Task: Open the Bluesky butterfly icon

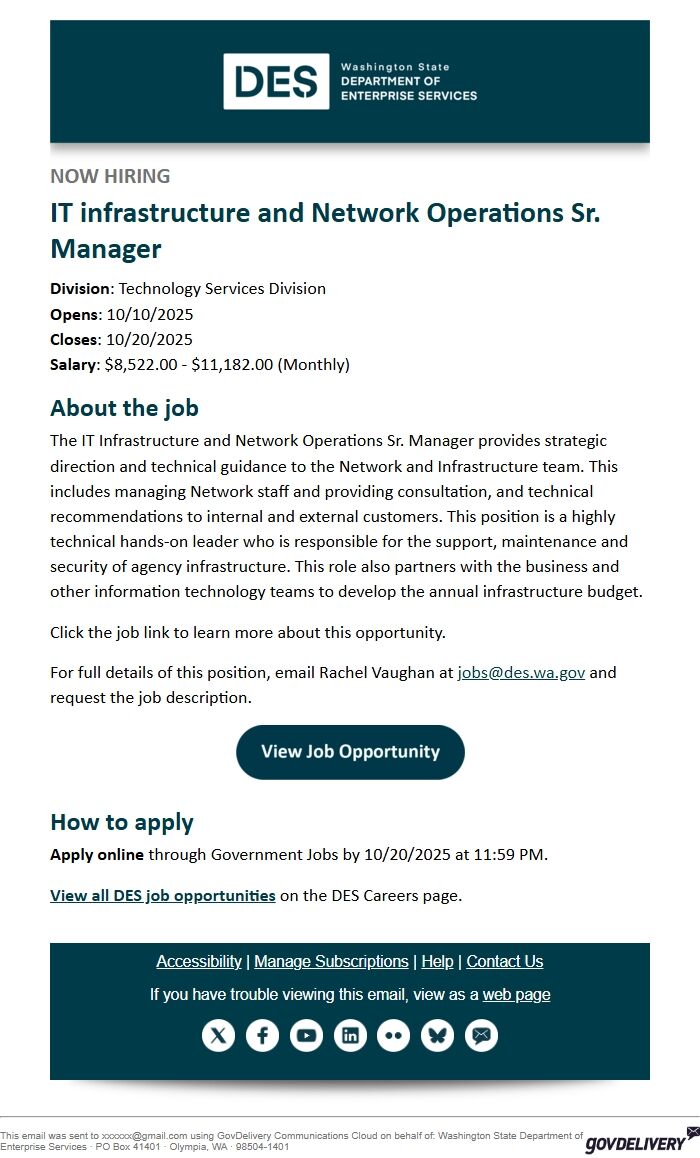Action: [x=438, y=1036]
